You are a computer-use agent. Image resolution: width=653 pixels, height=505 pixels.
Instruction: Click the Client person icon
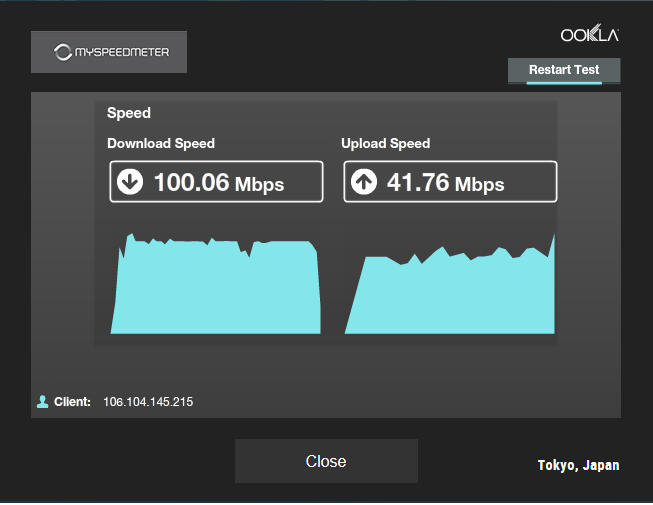pyautogui.click(x=42, y=402)
